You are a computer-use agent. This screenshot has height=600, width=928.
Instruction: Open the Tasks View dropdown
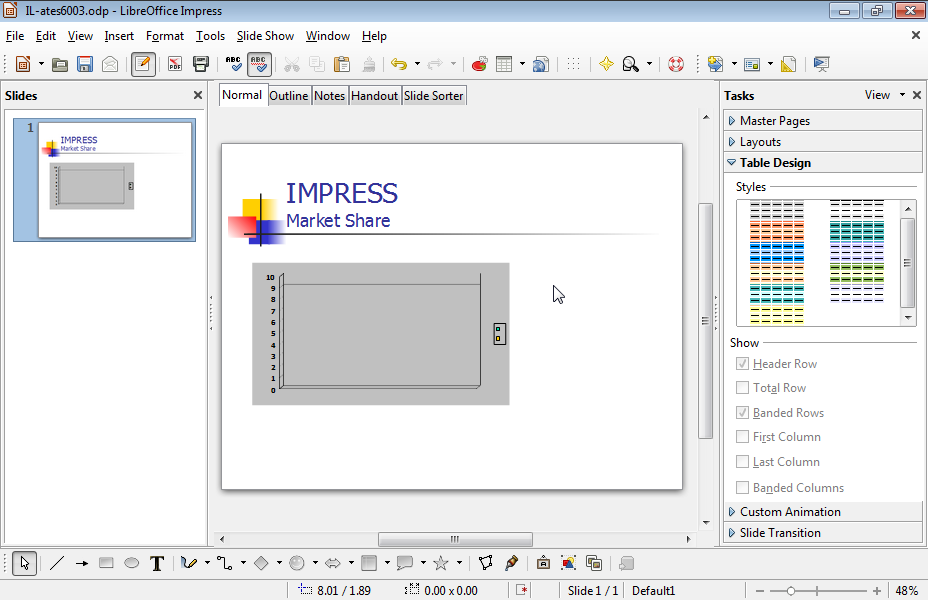pyautogui.click(x=884, y=95)
